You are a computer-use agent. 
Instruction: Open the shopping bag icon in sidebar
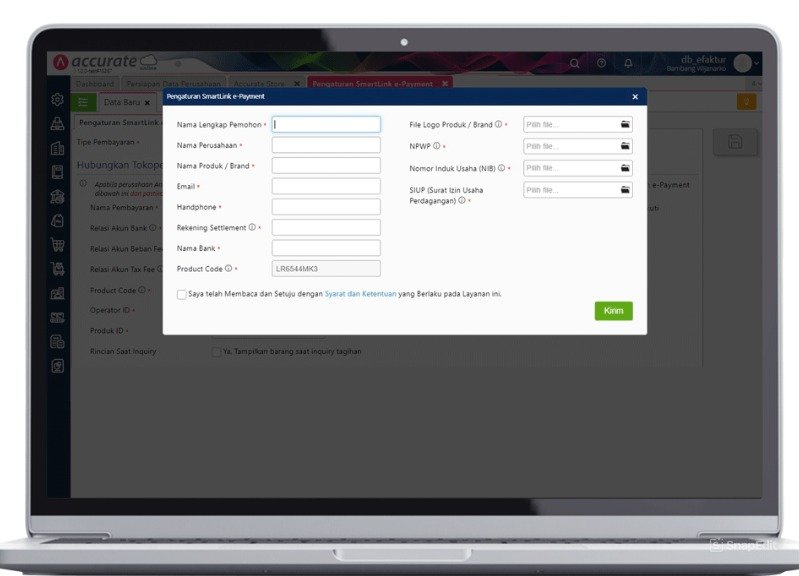click(x=58, y=220)
